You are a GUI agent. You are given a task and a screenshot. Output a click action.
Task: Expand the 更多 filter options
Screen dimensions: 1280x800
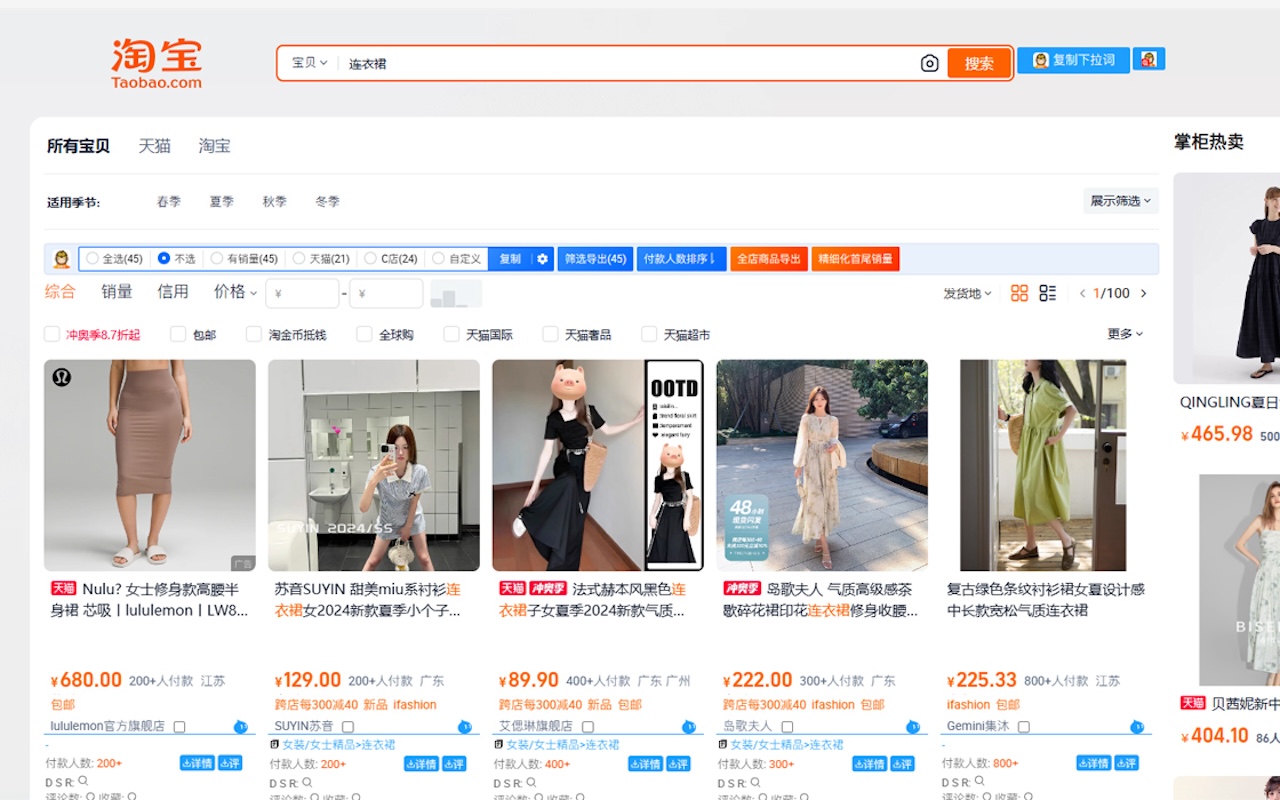pos(1122,333)
